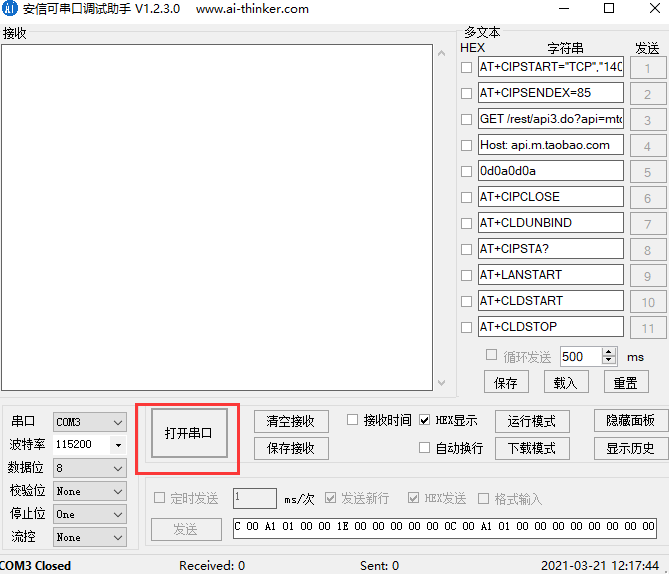Open the 停止位 One stop bits dropdown
Screen dimensions: 669x574
coord(90,514)
